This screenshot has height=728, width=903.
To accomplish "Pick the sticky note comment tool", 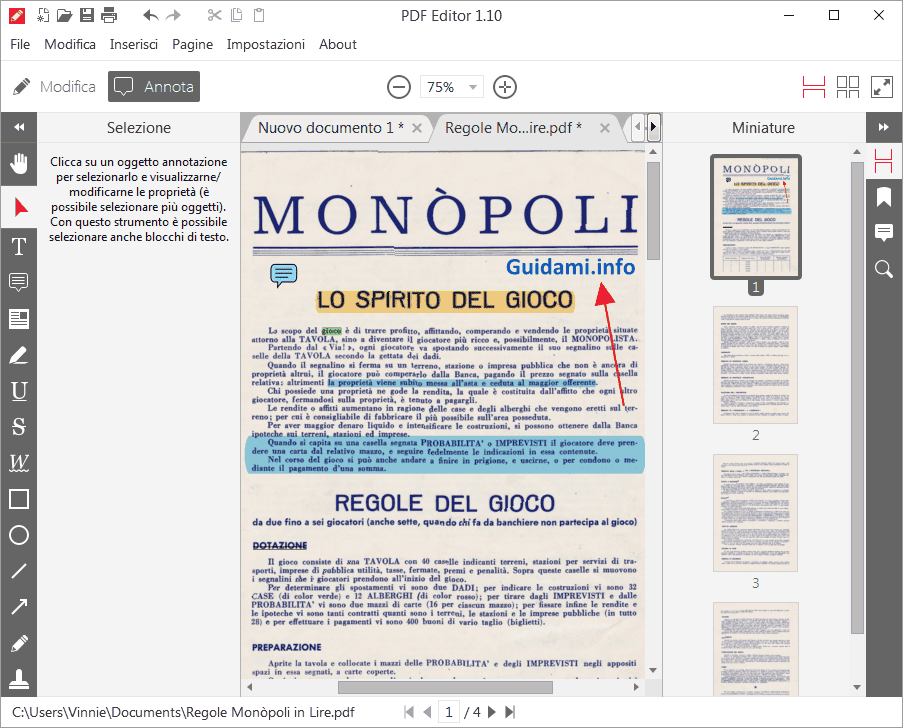I will pyautogui.click(x=19, y=282).
